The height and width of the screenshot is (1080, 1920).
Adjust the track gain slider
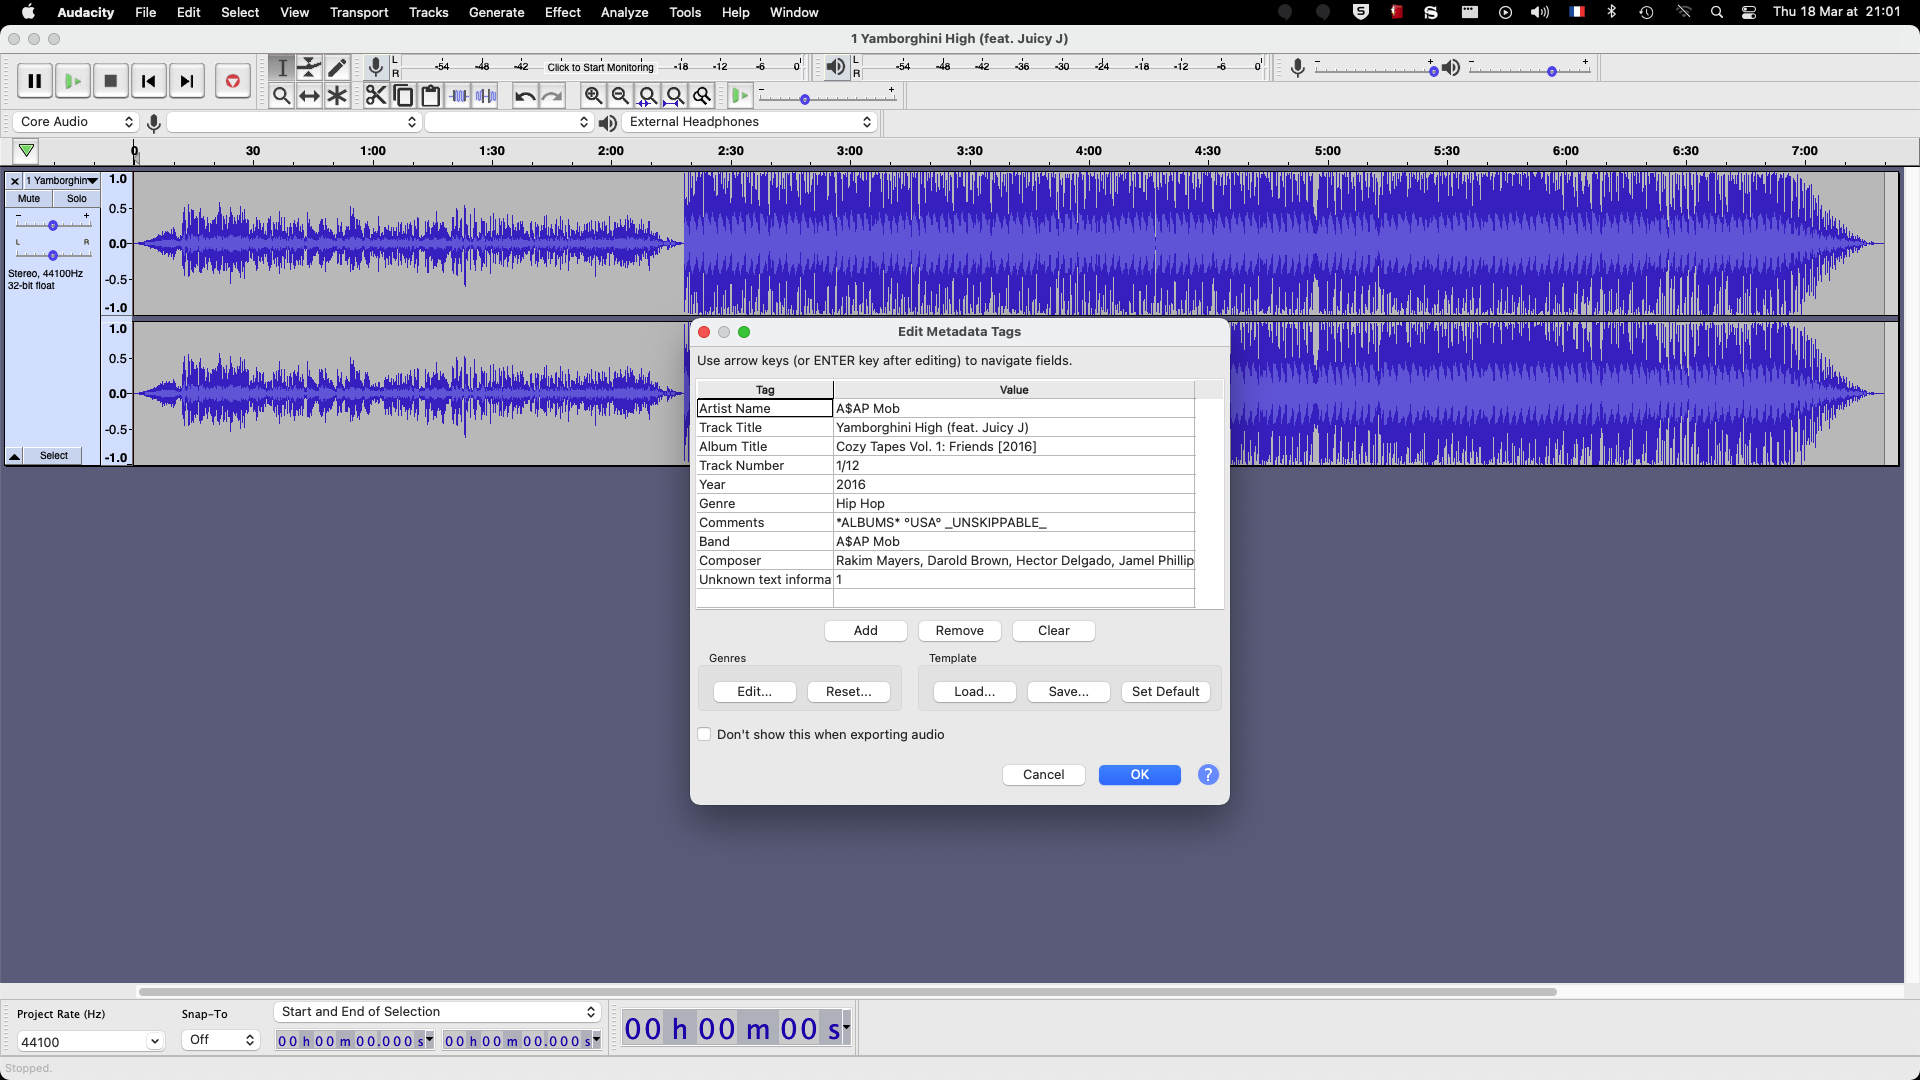pos(53,225)
